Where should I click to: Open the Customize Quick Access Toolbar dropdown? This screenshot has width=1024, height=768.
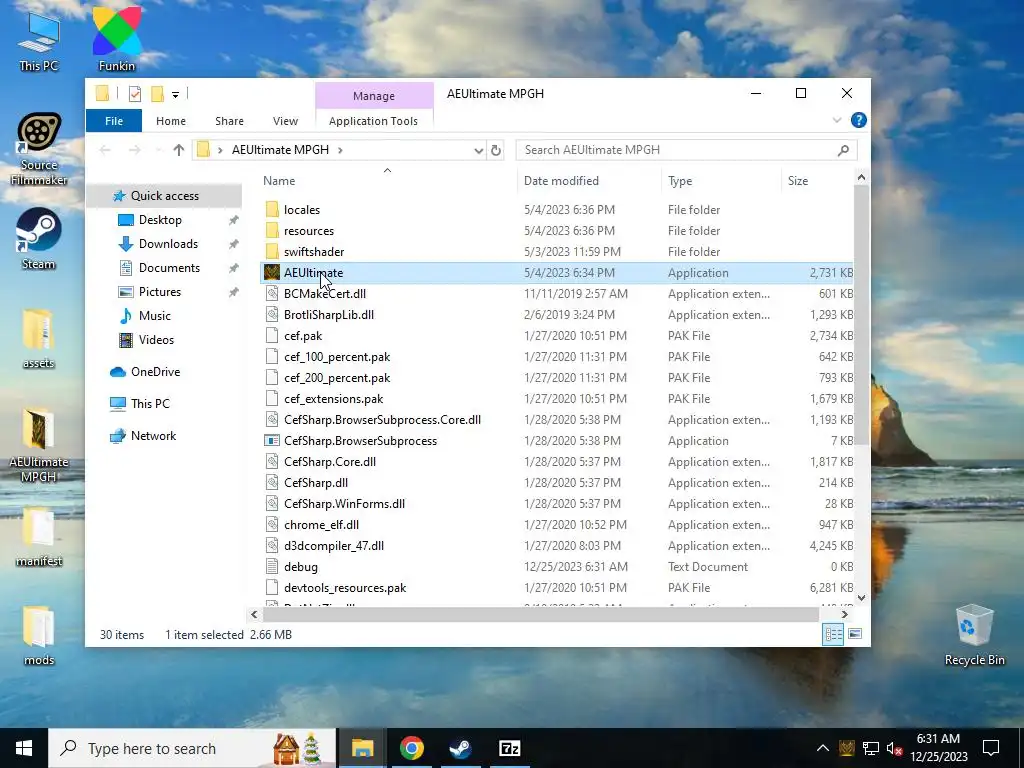(x=175, y=95)
